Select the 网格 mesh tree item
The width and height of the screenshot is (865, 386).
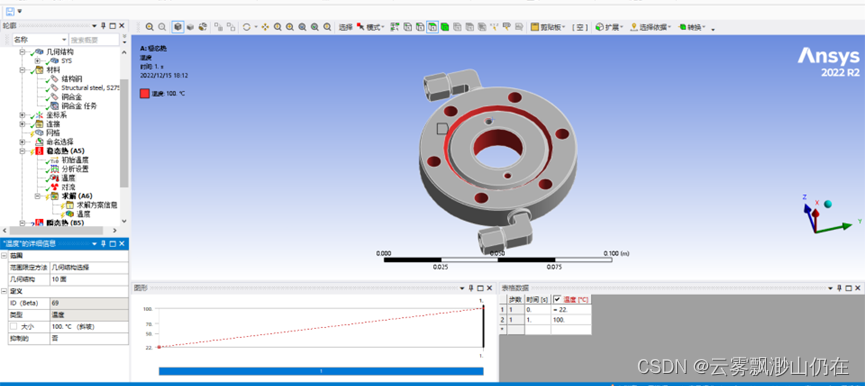(52, 133)
